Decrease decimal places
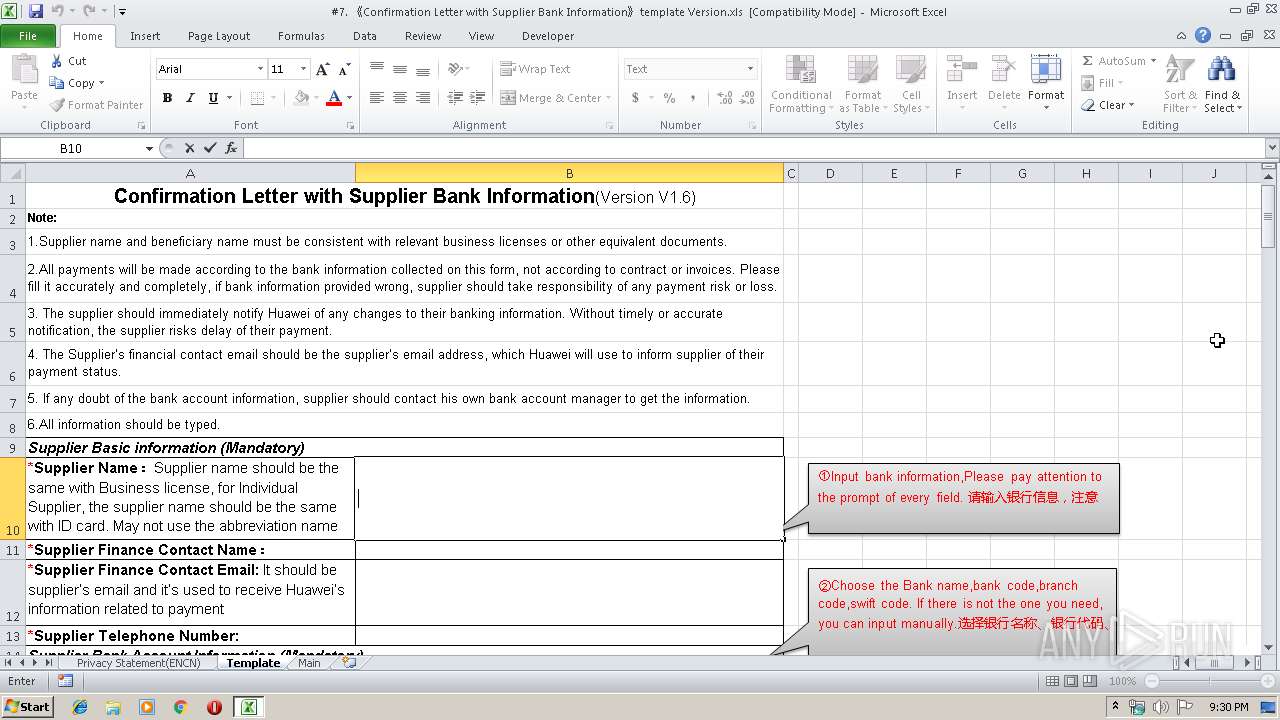 point(746,98)
